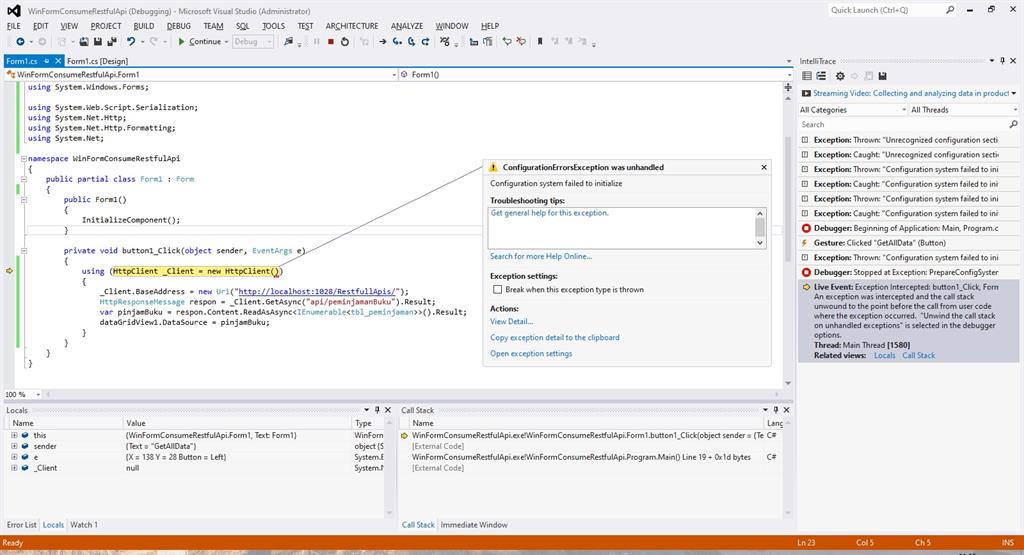This screenshot has height=555, width=1024.
Task: Click in the IntelliTrace Search field
Action: coord(903,124)
